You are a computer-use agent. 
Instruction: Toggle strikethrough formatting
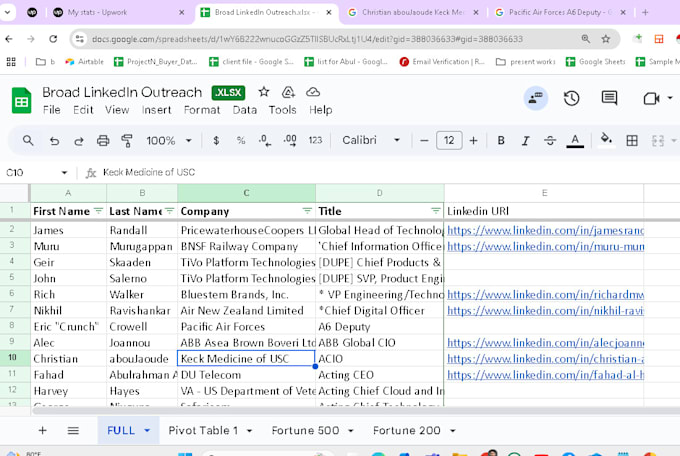click(x=549, y=141)
